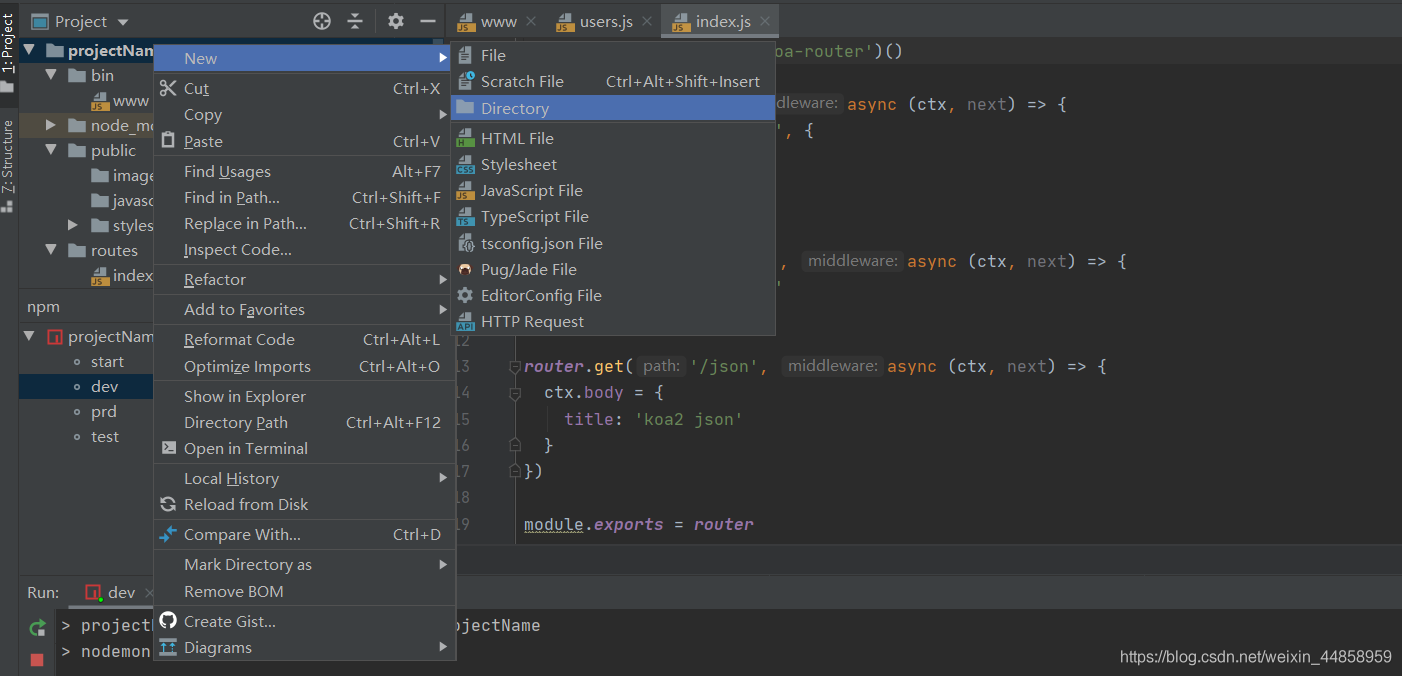The height and width of the screenshot is (676, 1402).
Task: Click the expand-all icon in Project panel
Action: [356, 20]
